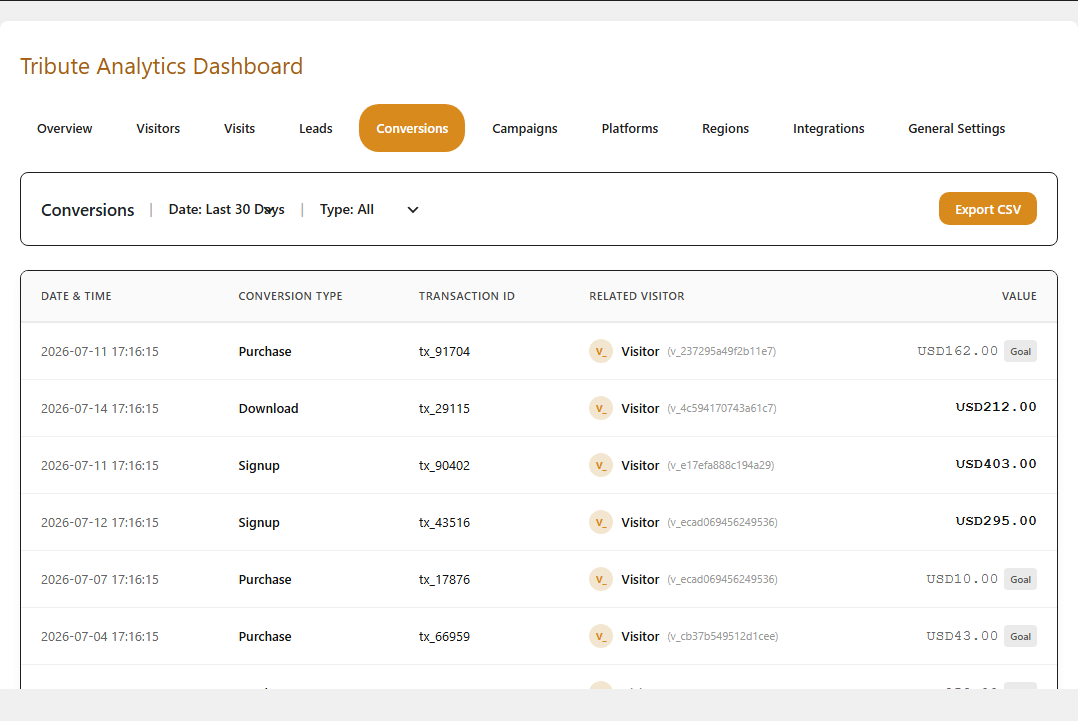
Task: Click visitor avatar icon for tx_91704 row
Action: 601,351
